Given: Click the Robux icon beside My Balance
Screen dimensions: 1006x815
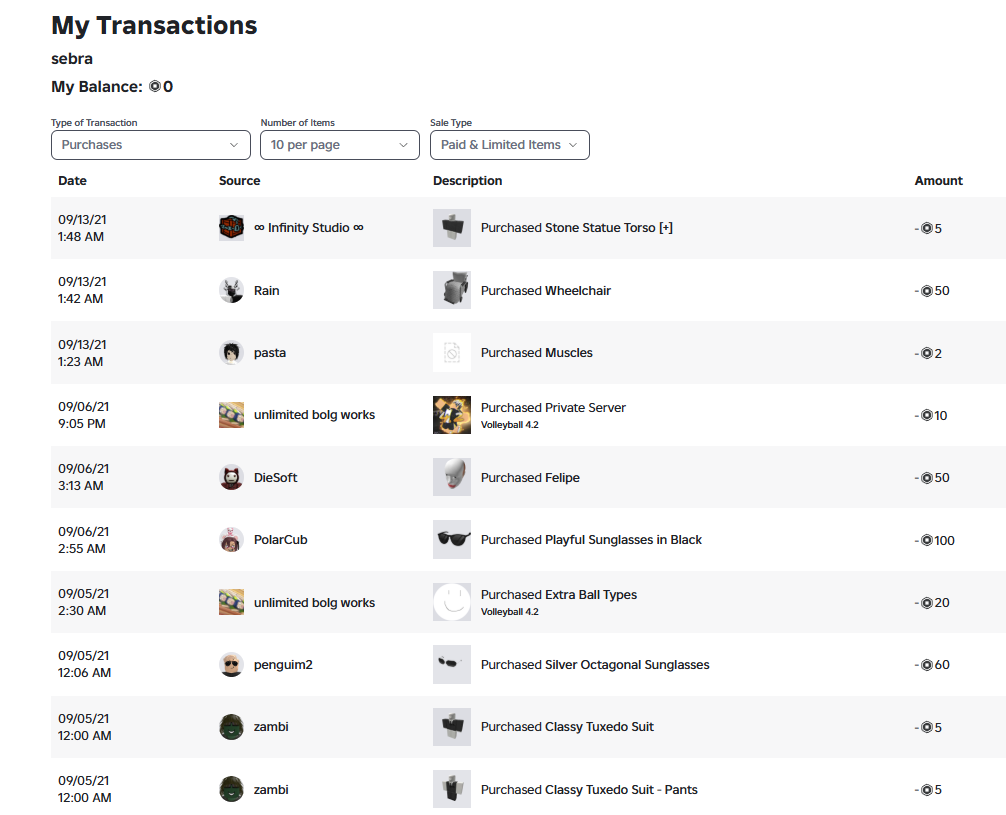Looking at the screenshot, I should [x=155, y=87].
